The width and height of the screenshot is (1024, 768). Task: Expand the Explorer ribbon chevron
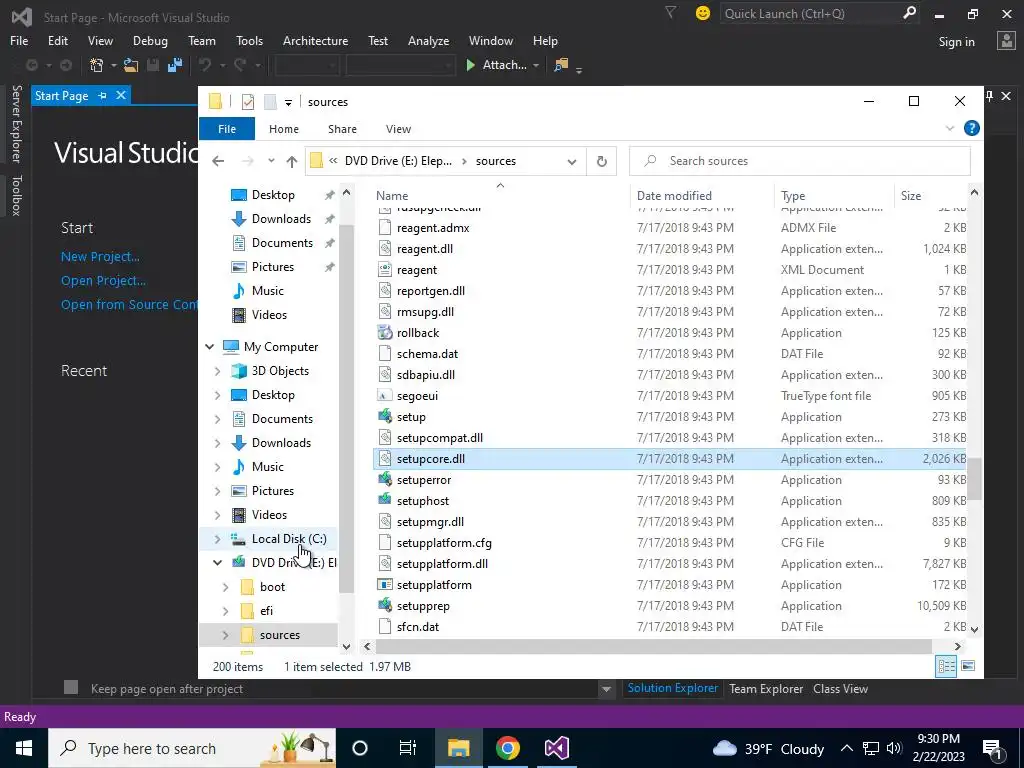click(x=950, y=128)
